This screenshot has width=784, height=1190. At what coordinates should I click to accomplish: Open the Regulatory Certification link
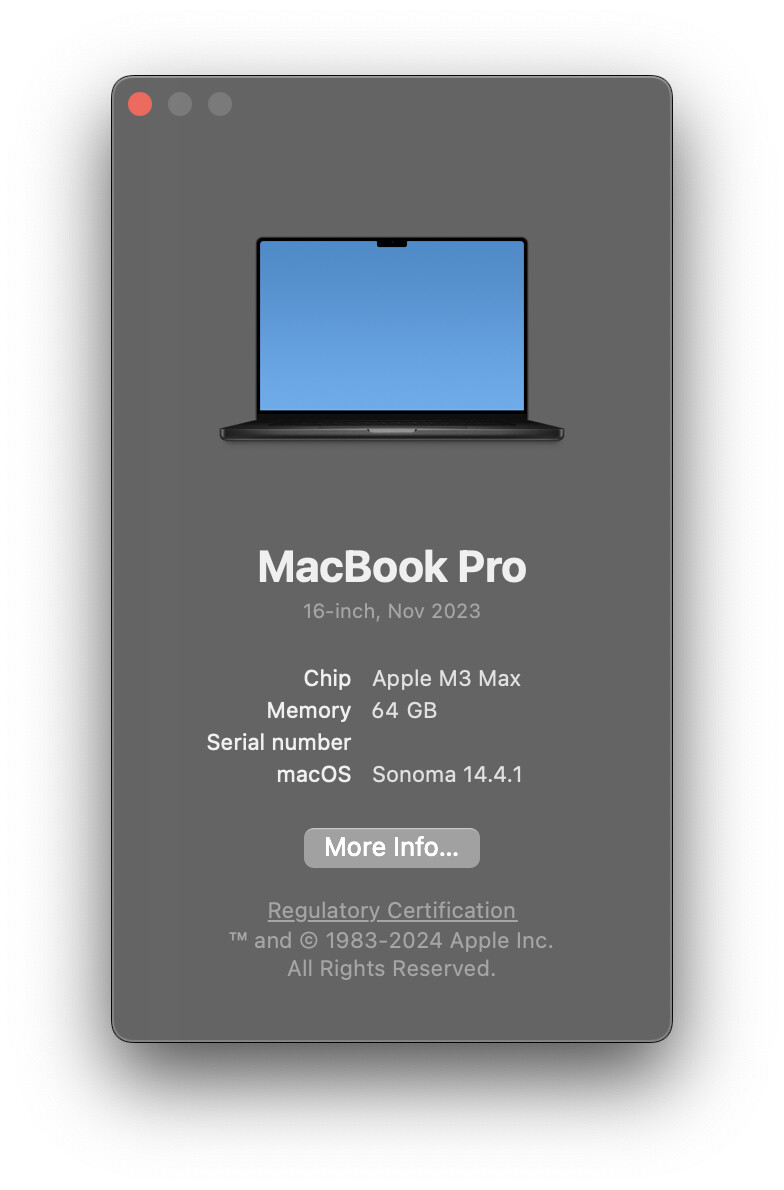392,910
